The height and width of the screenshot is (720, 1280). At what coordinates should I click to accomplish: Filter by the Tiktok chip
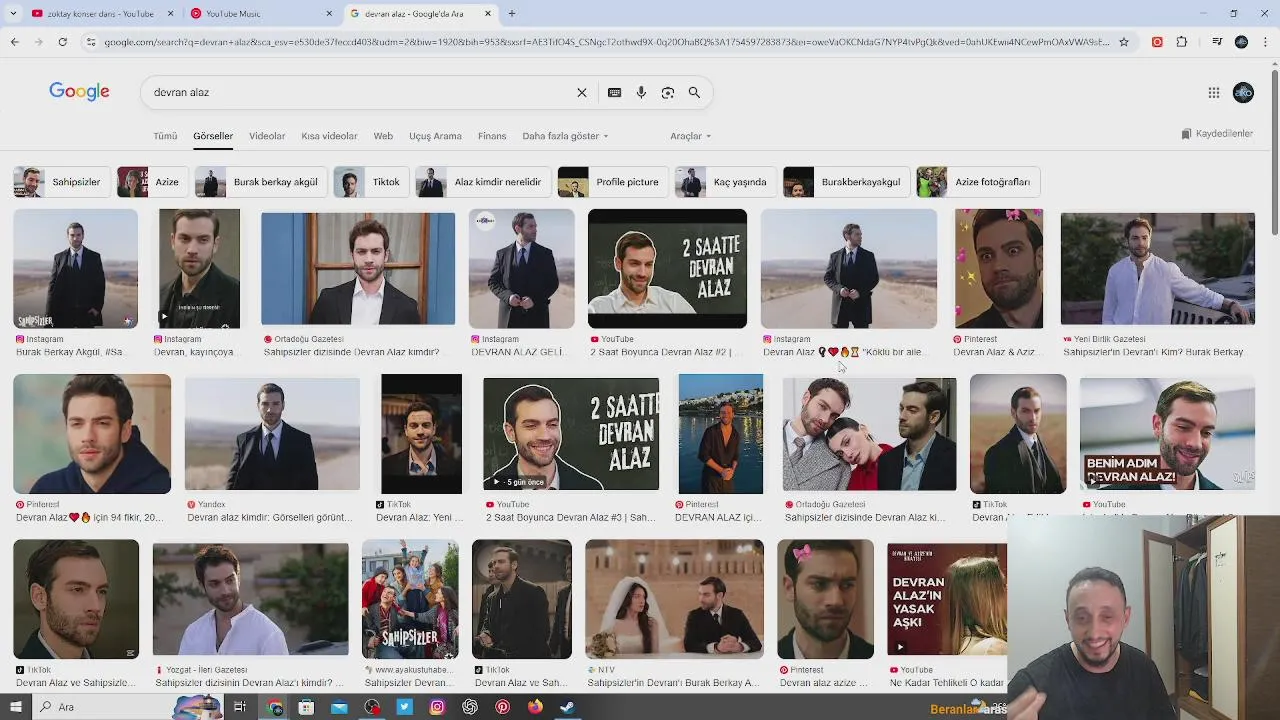370,182
